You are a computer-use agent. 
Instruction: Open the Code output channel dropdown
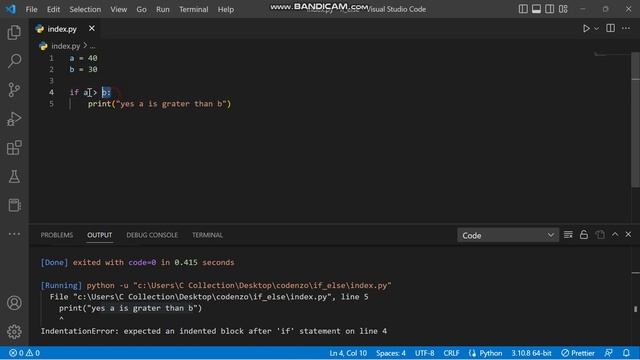point(508,236)
